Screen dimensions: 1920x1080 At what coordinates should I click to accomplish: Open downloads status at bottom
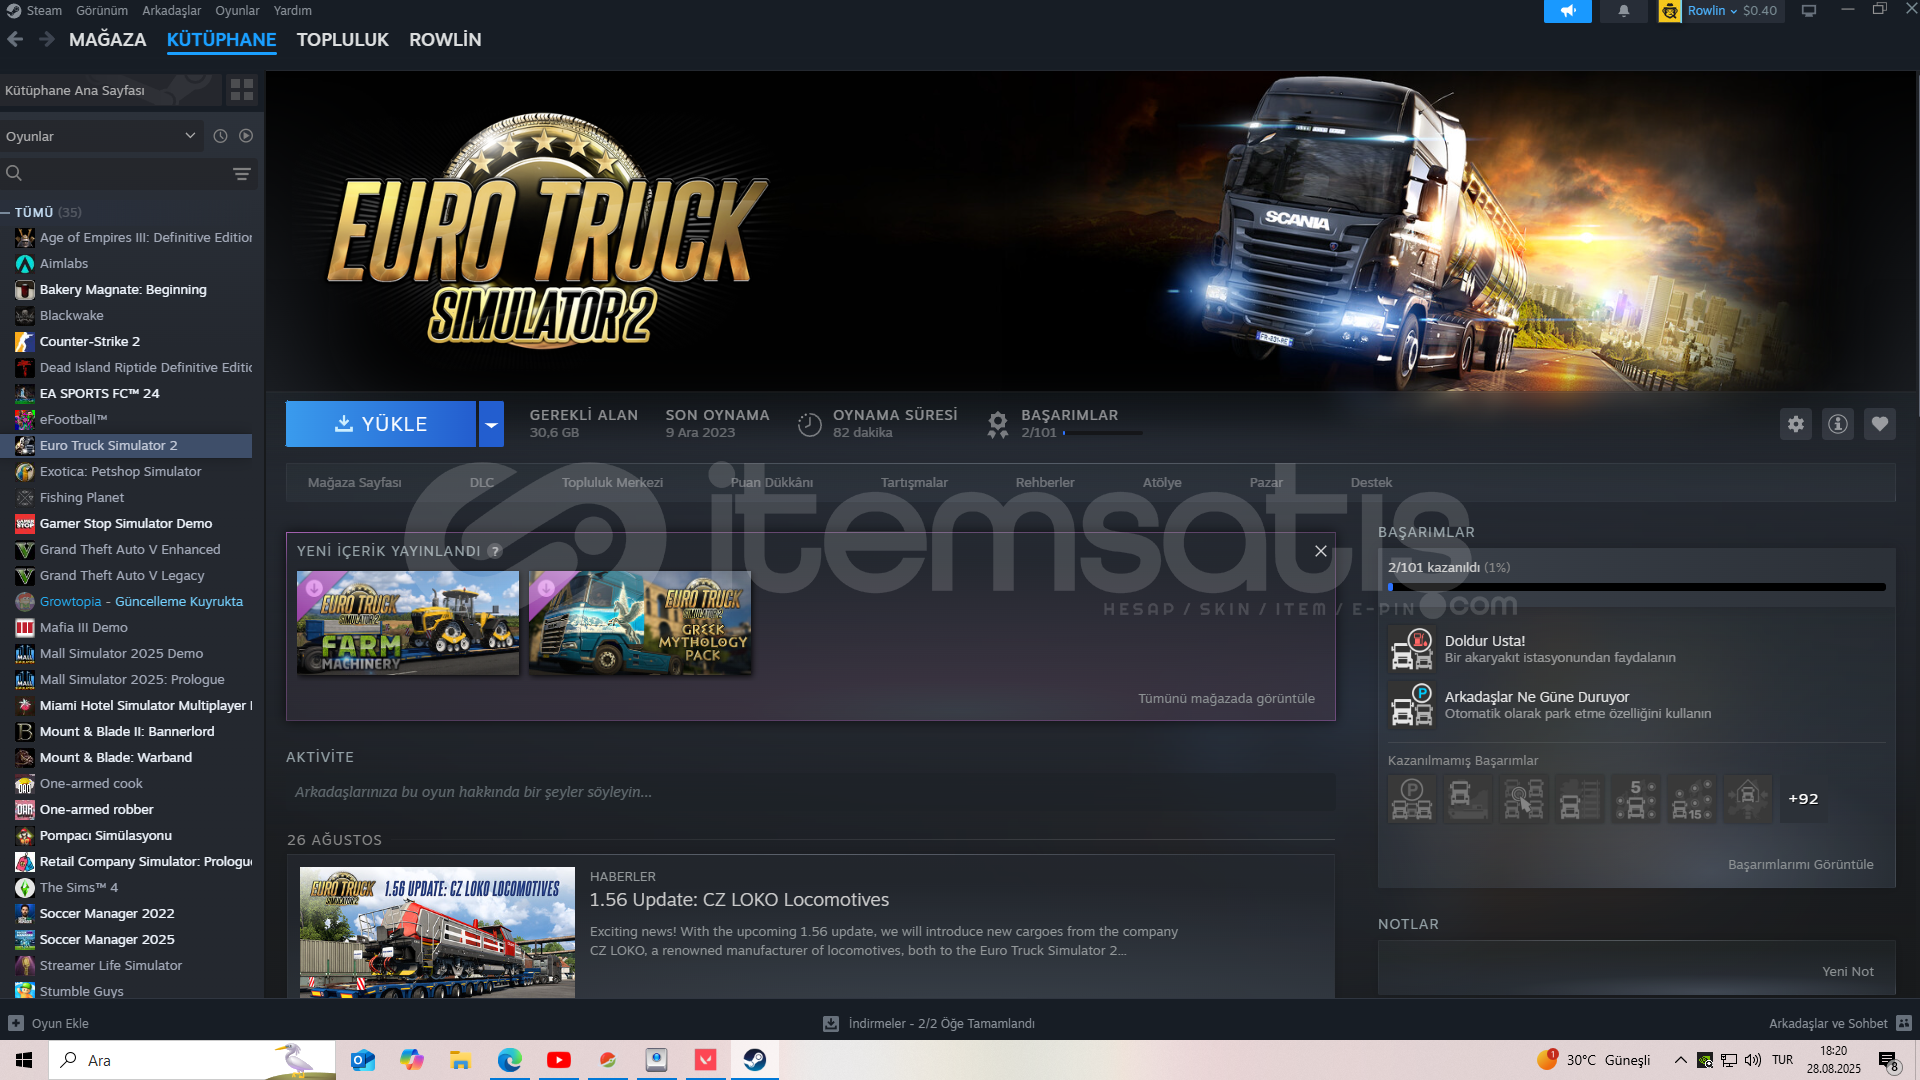click(x=929, y=1023)
